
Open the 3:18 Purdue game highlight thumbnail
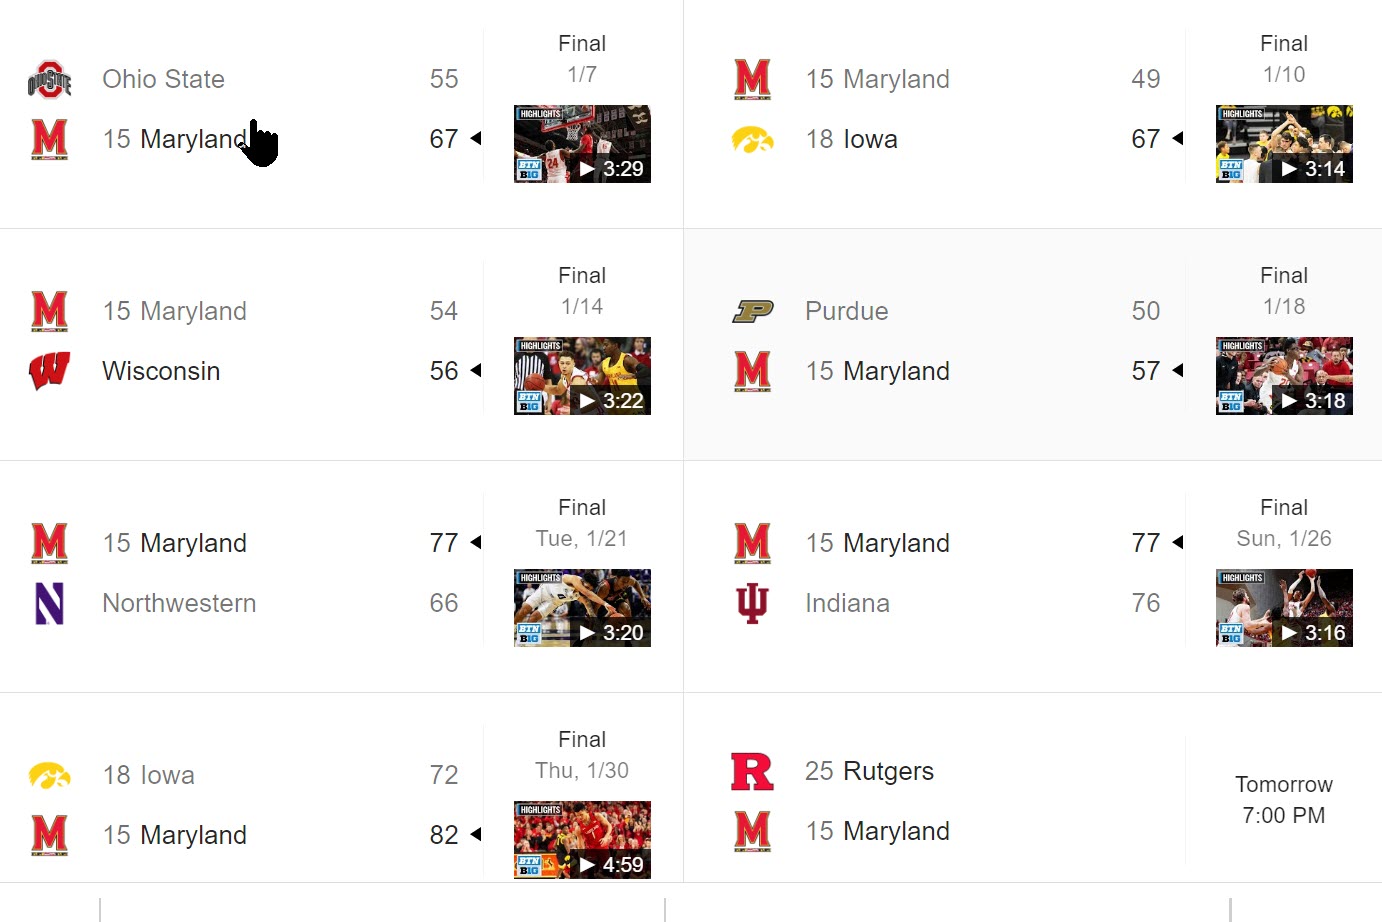1284,376
